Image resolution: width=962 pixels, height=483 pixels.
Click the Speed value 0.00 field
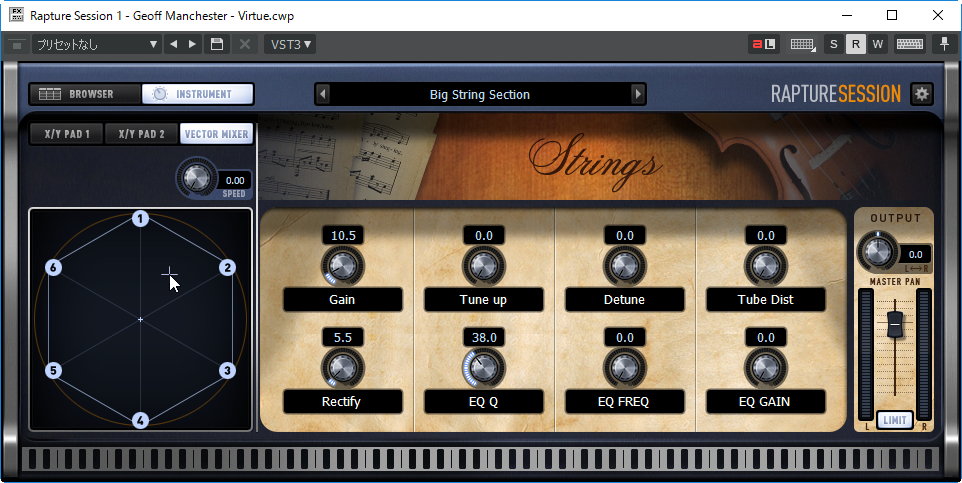coord(234,180)
